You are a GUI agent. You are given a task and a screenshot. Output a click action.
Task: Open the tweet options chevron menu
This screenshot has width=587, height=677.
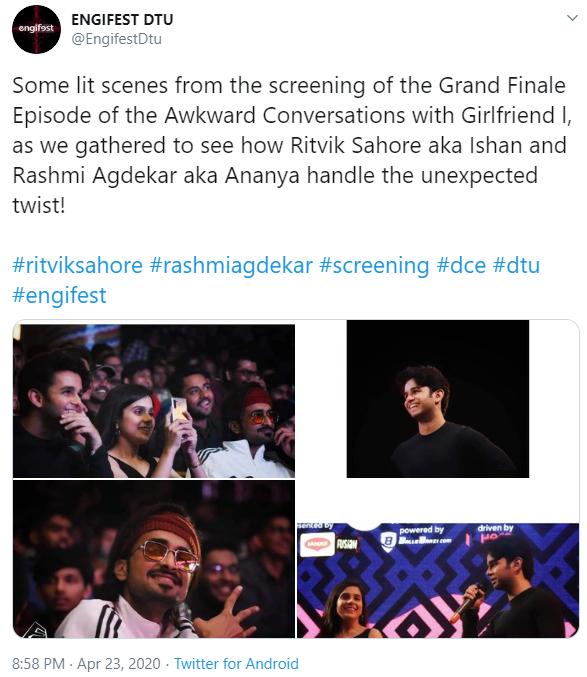tap(572, 18)
